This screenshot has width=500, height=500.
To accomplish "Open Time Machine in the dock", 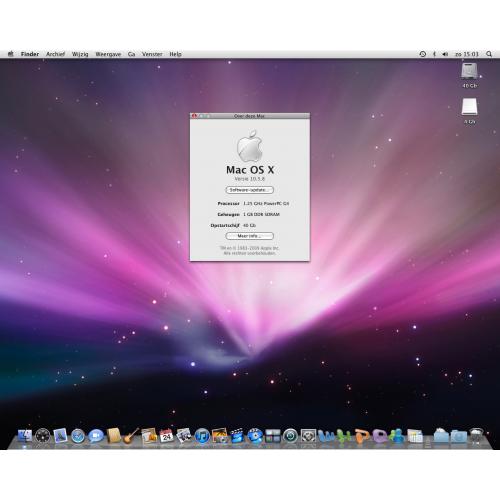I will point(290,436).
